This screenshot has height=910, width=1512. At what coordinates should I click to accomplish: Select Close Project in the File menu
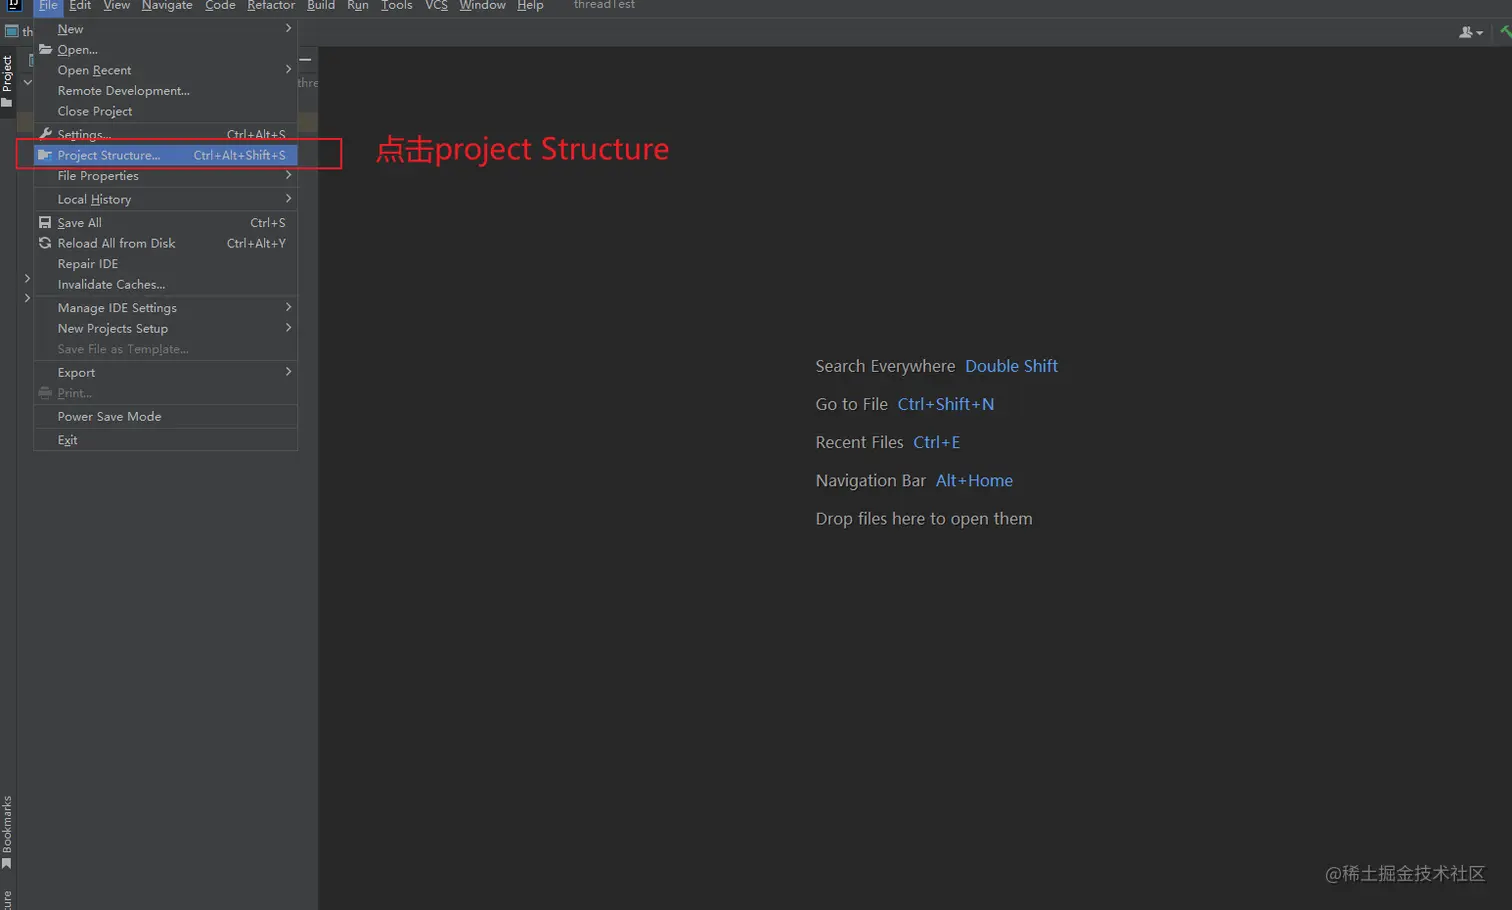[166, 111]
